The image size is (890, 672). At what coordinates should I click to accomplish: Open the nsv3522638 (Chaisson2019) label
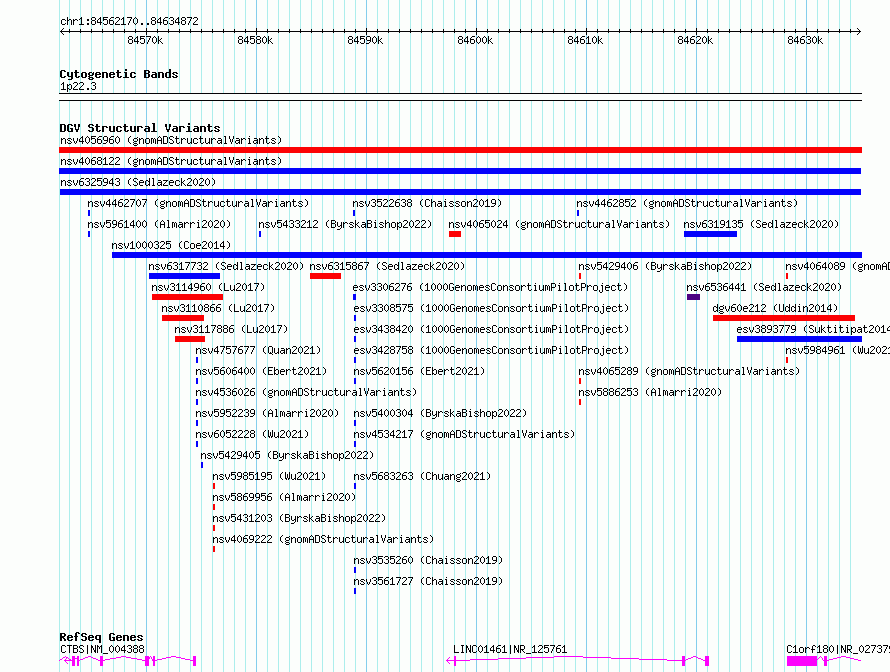427,203
